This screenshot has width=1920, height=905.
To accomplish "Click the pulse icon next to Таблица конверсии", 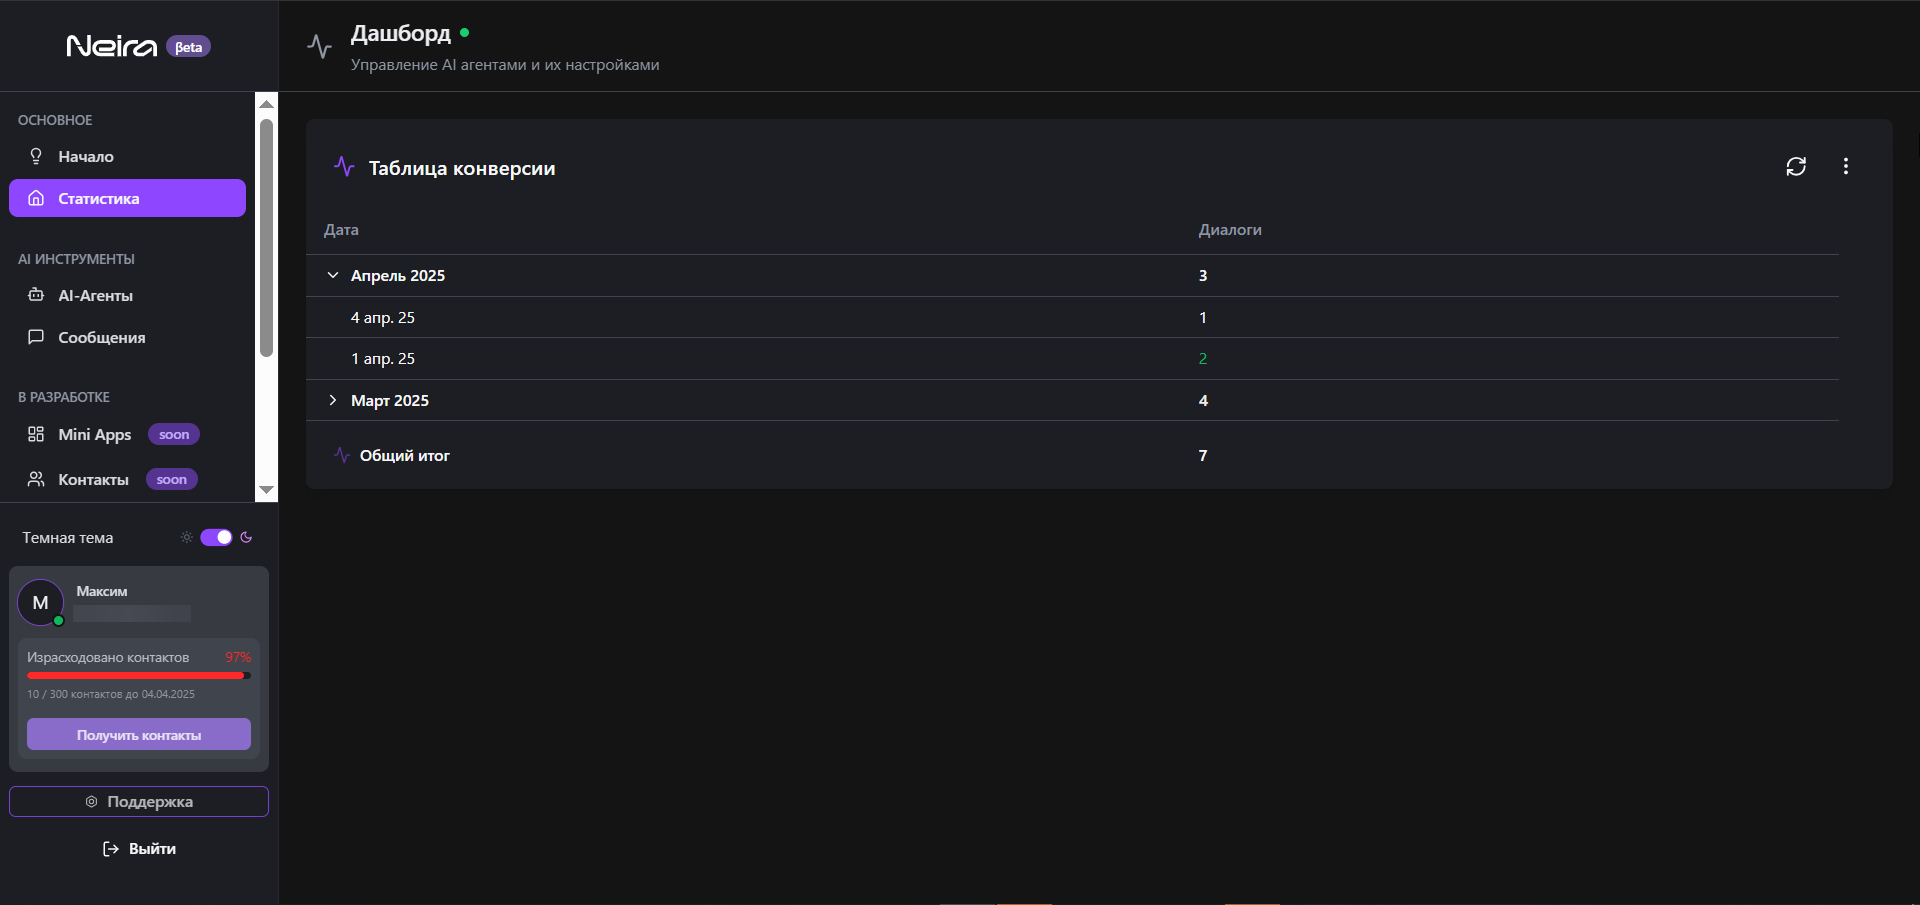I will 344,167.
